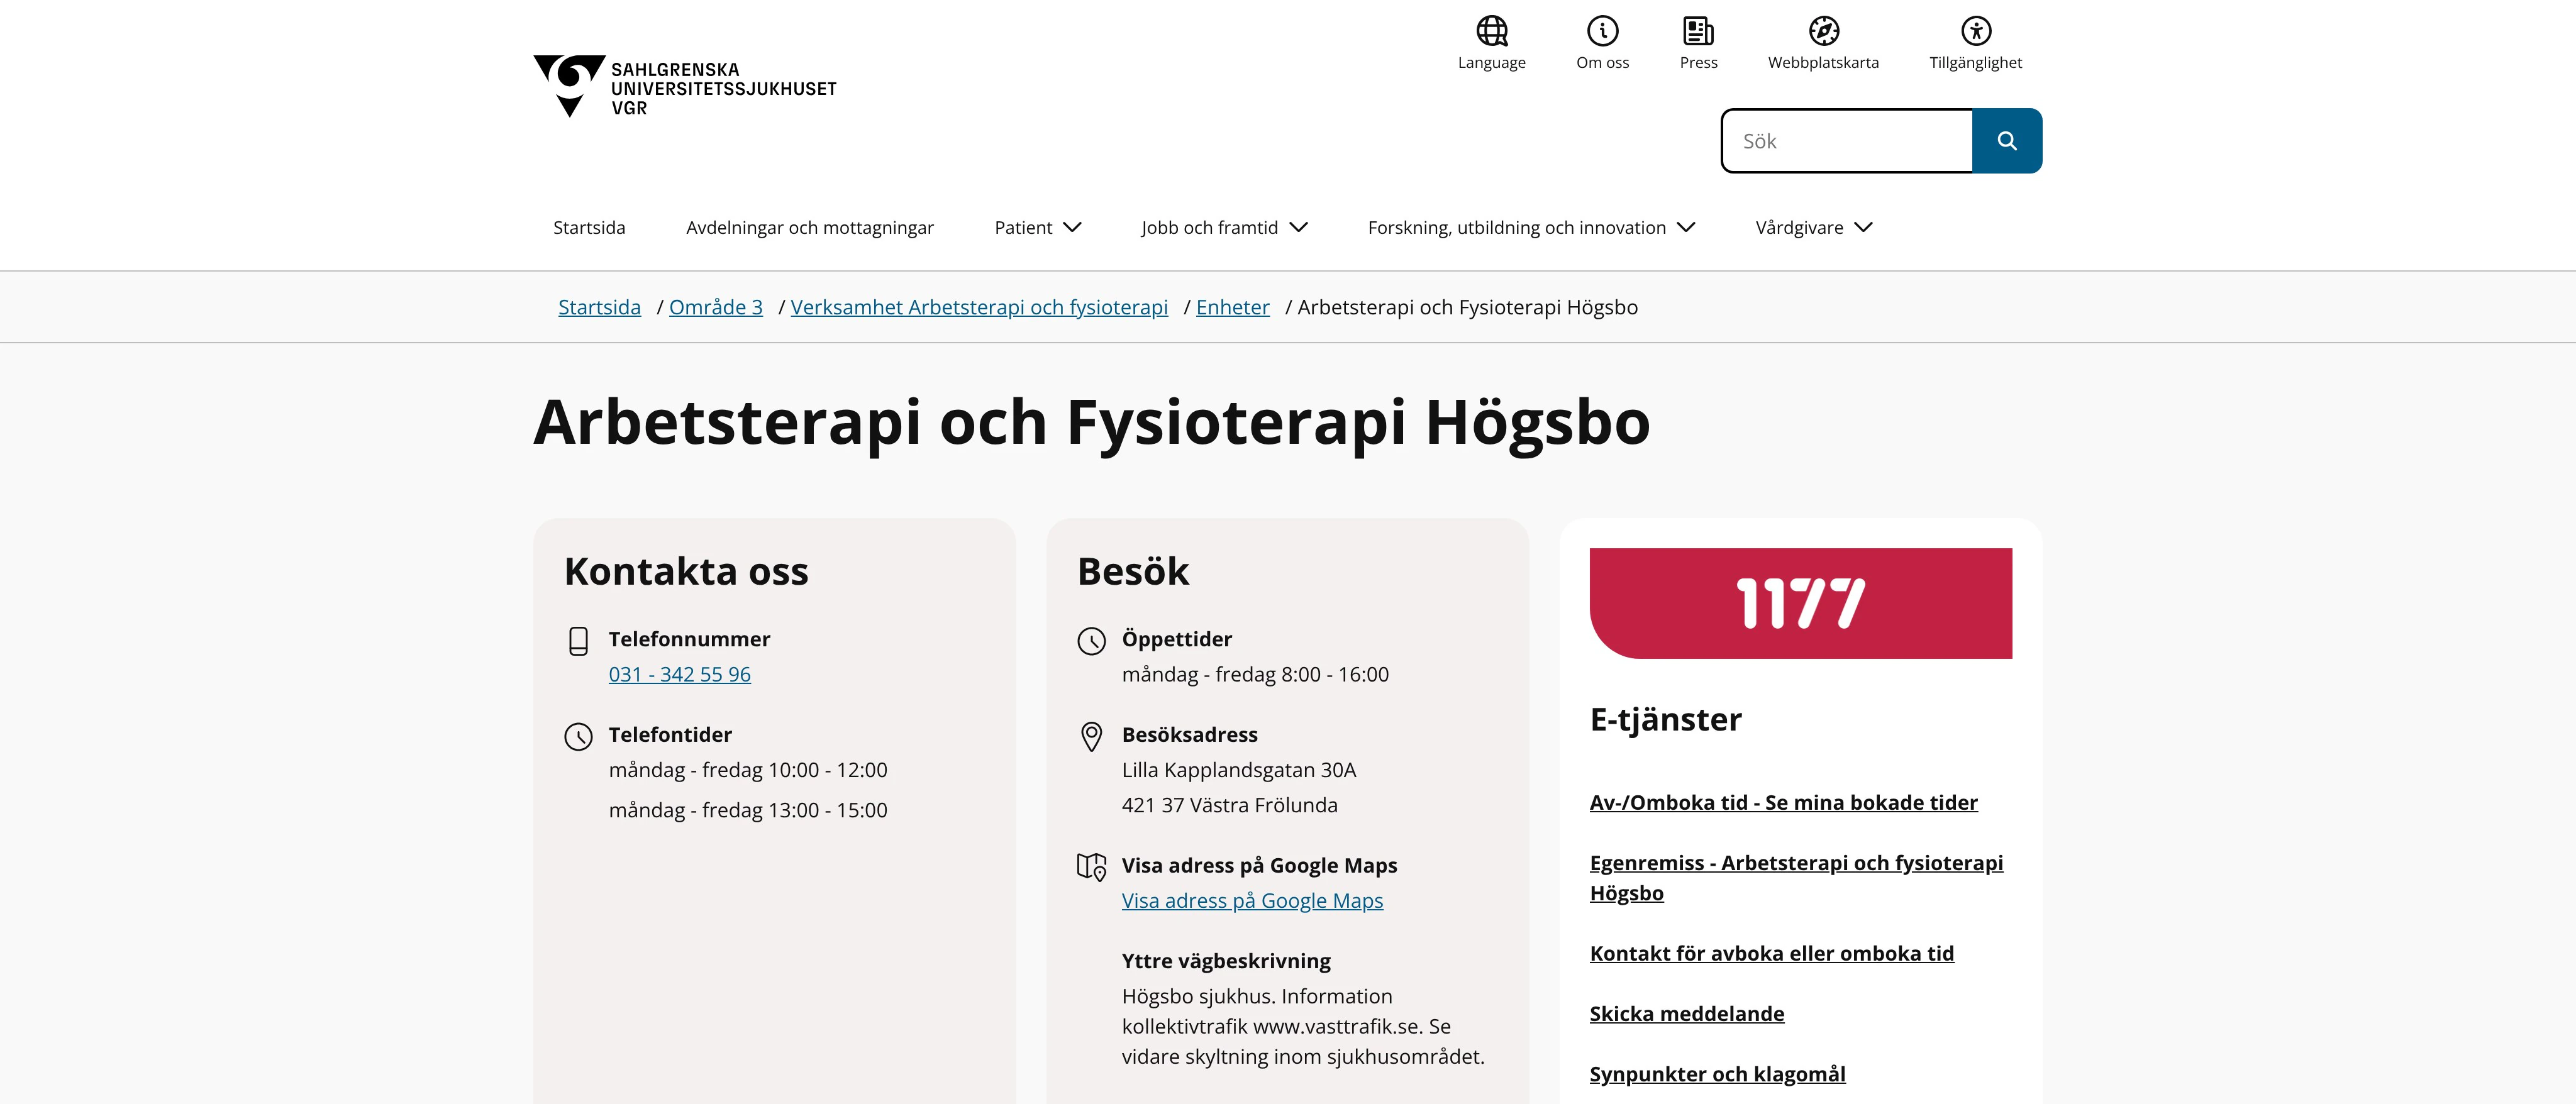This screenshot has height=1104, width=2576.
Task: Open the Synpunkter och klagomål link
Action: (1717, 1074)
